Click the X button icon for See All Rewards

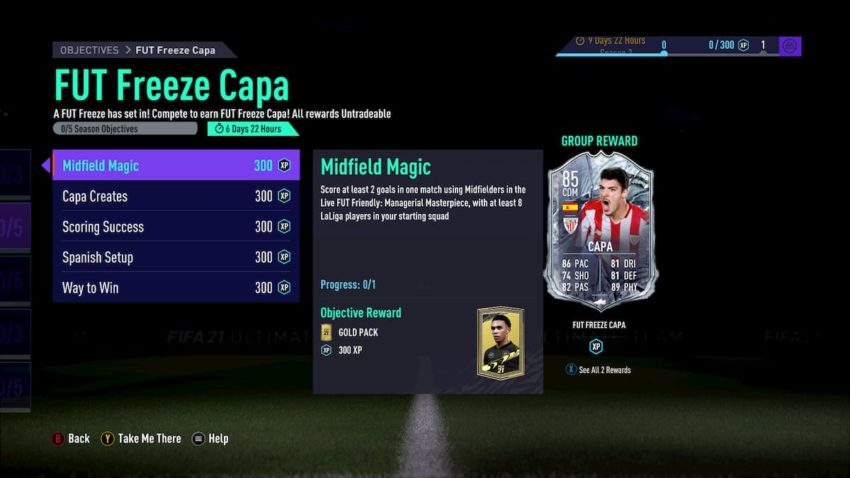[x=570, y=370]
